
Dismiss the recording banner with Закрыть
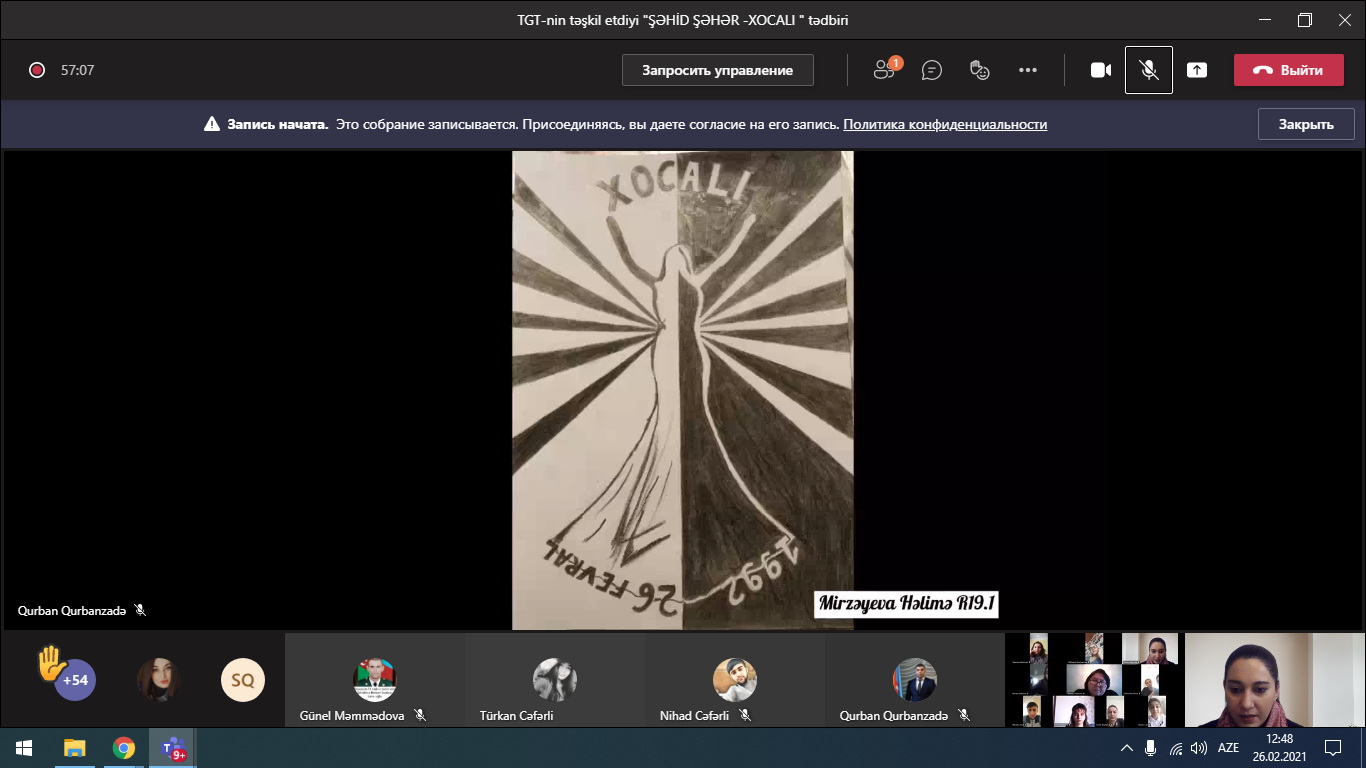[x=1305, y=125]
